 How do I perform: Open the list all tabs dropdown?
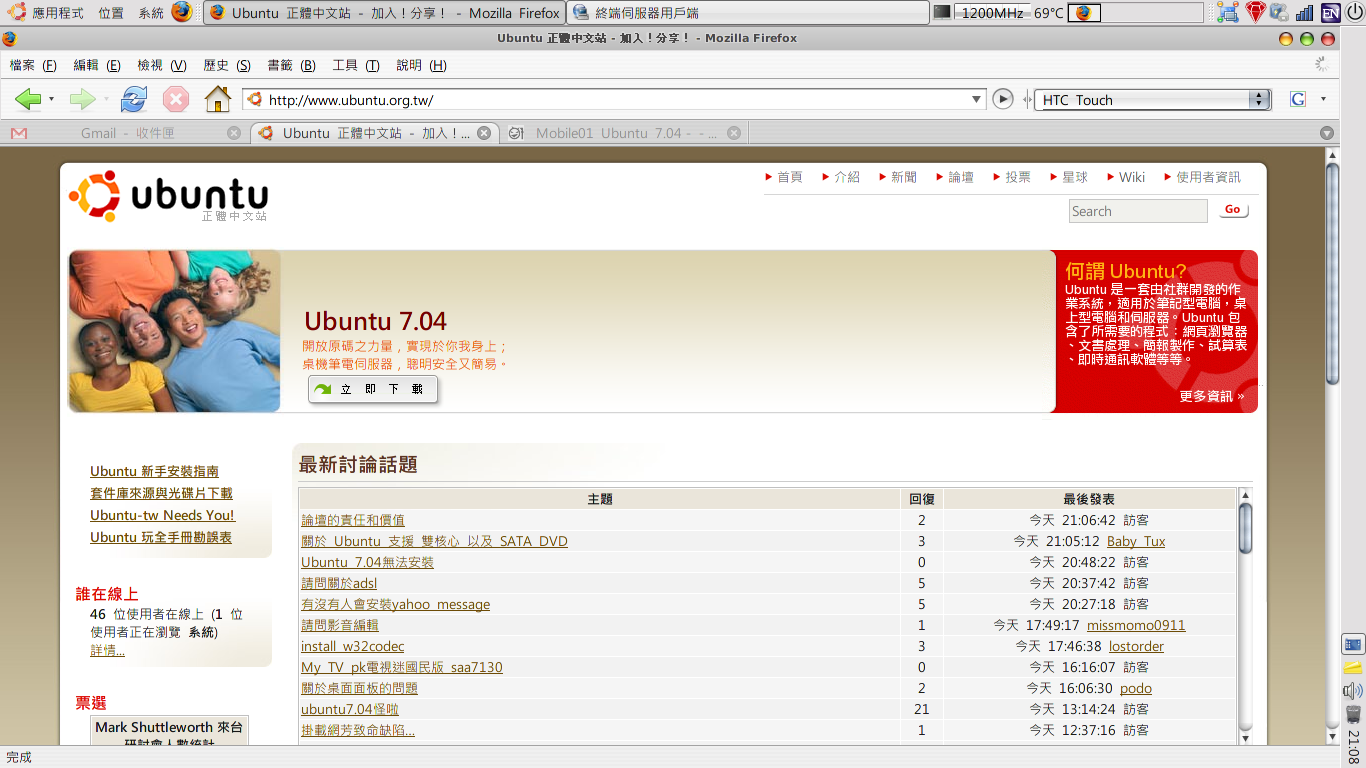pyautogui.click(x=1326, y=133)
